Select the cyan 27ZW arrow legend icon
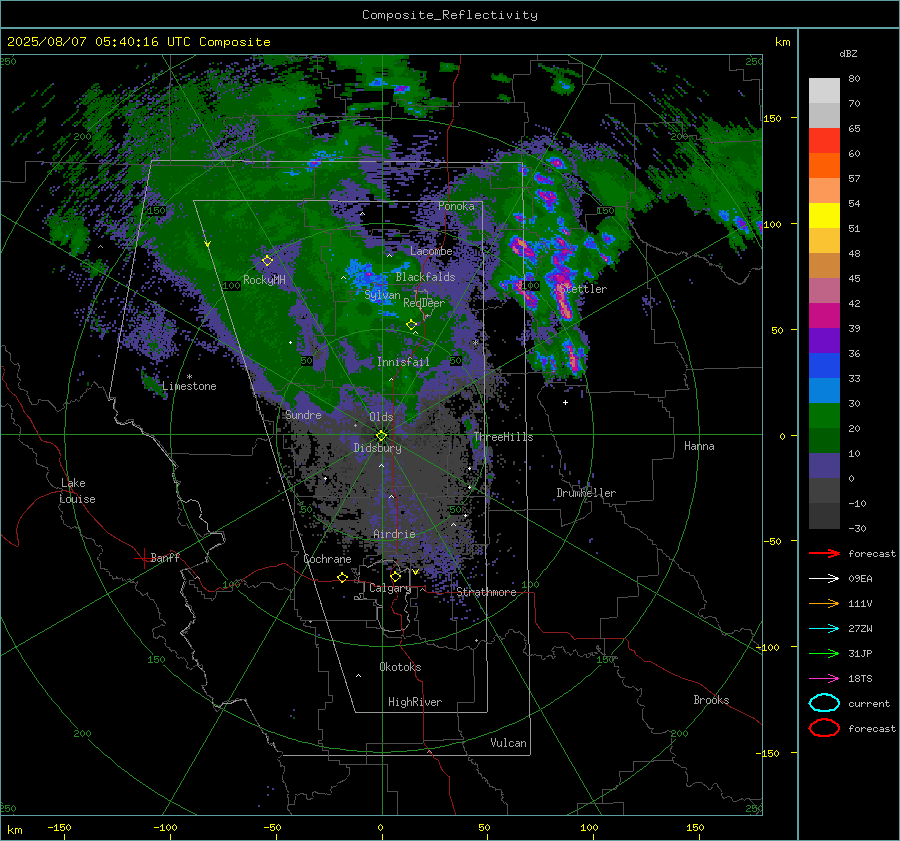This screenshot has height=841, width=900. (x=824, y=629)
